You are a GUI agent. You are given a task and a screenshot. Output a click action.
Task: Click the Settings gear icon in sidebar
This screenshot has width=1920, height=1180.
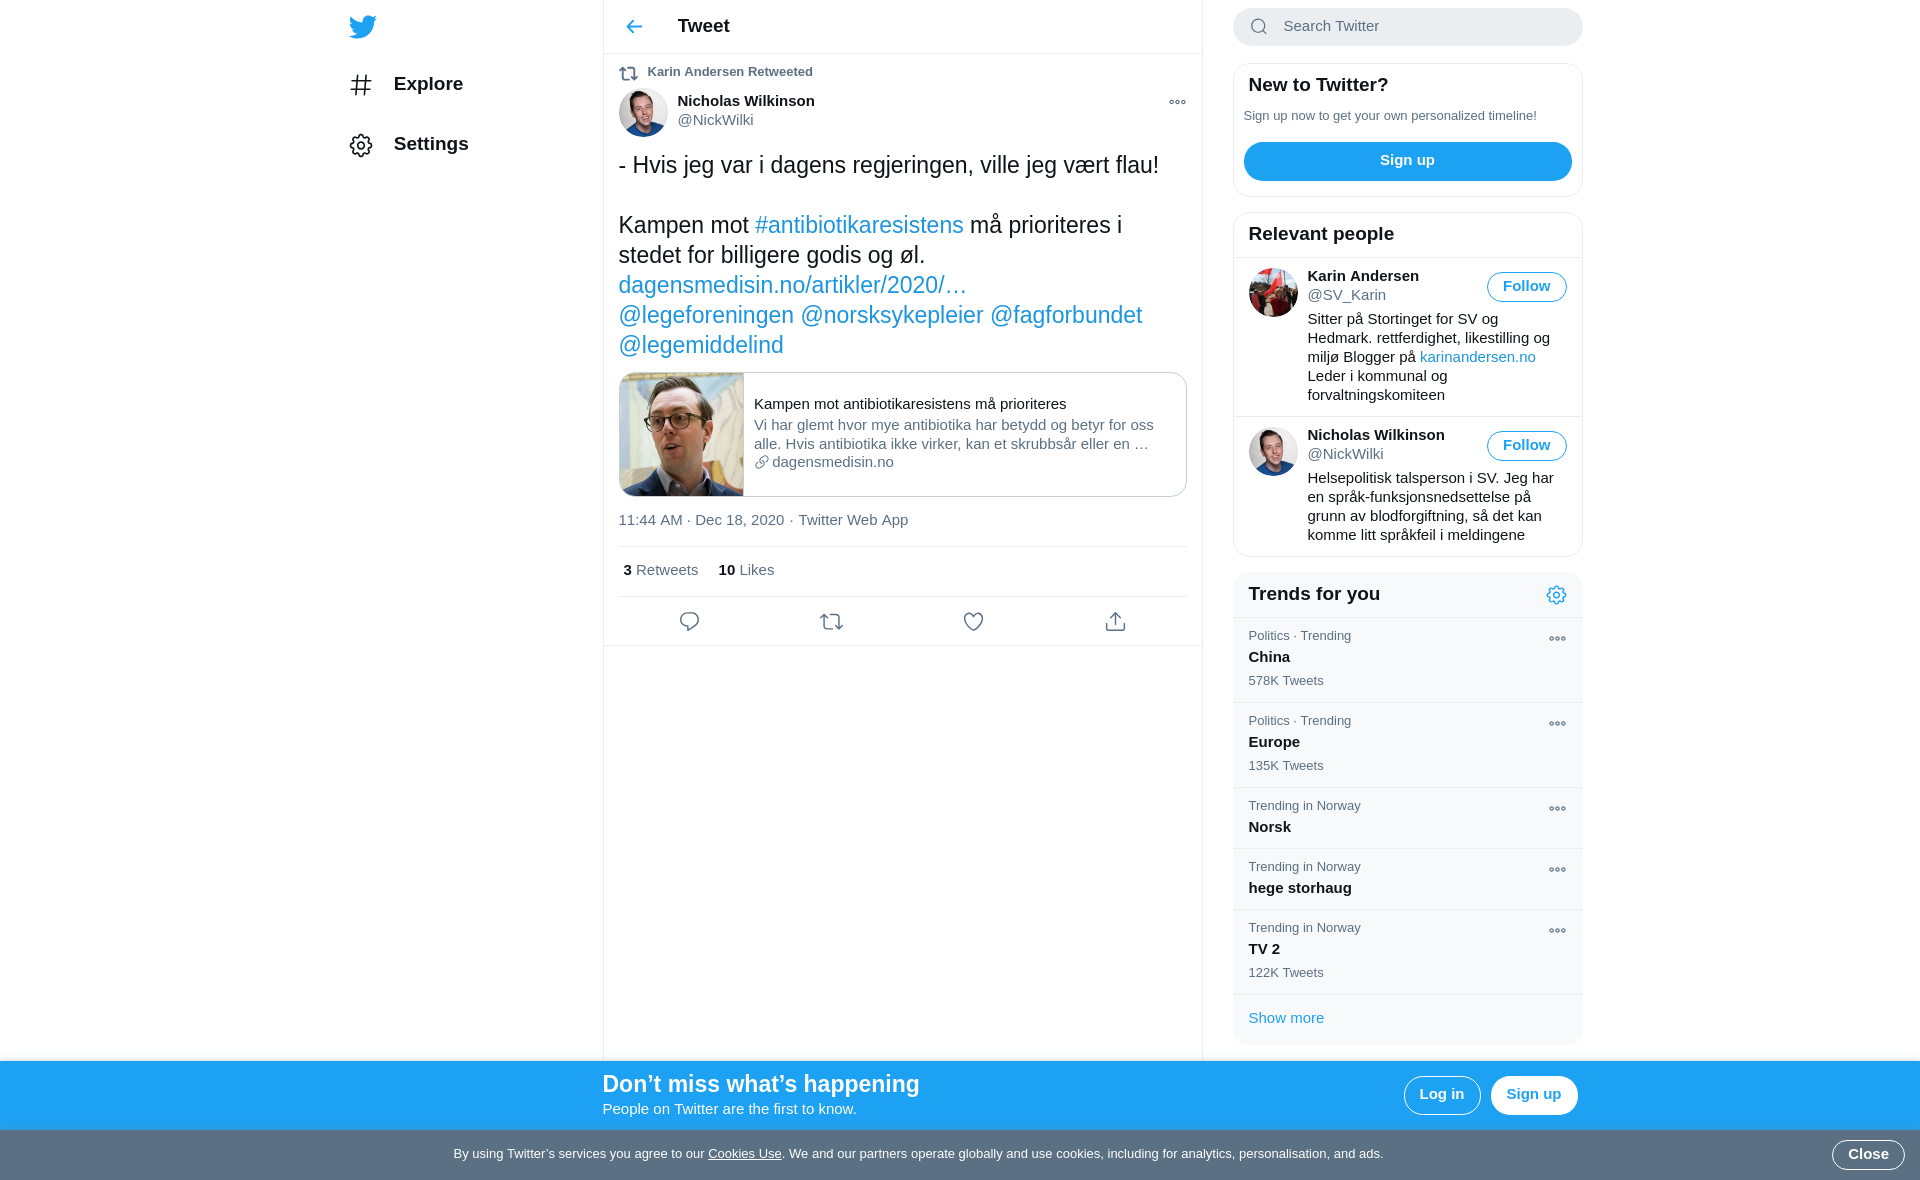tap(361, 145)
